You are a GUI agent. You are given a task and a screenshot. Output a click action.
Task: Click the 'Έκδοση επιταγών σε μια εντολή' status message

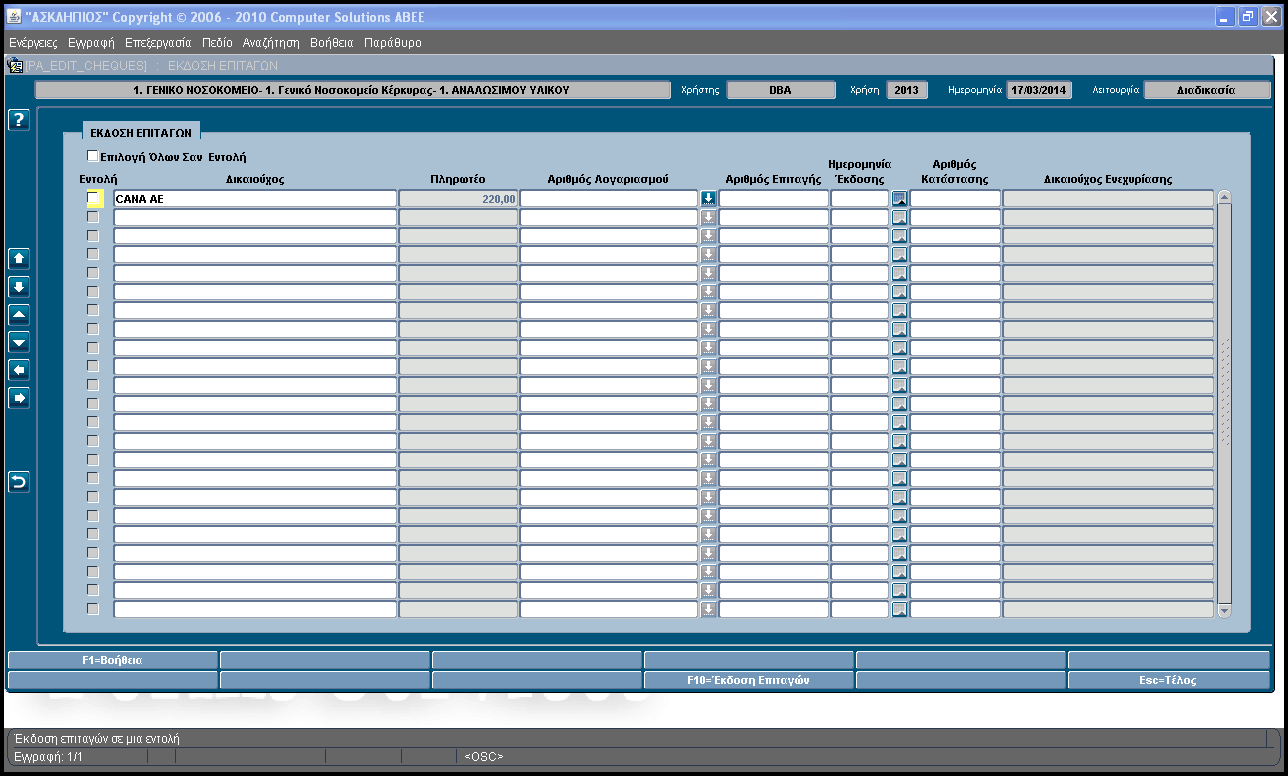[97, 739]
